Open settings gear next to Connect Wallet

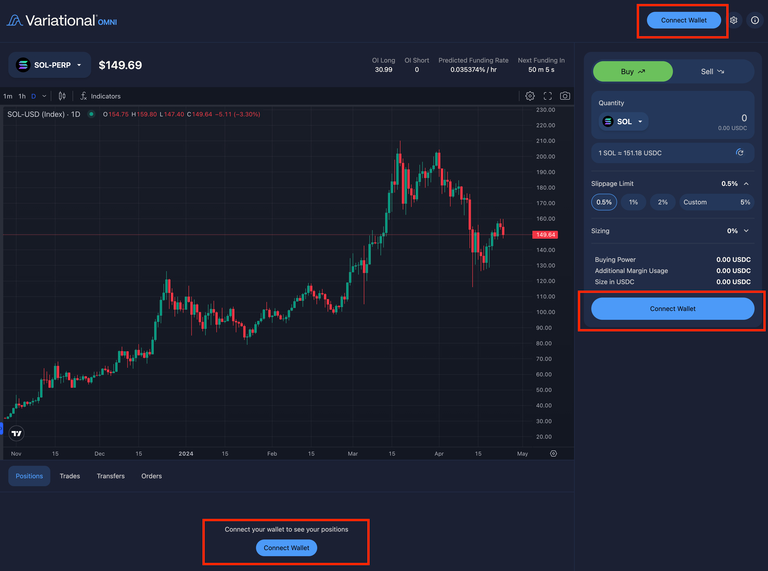(734, 20)
